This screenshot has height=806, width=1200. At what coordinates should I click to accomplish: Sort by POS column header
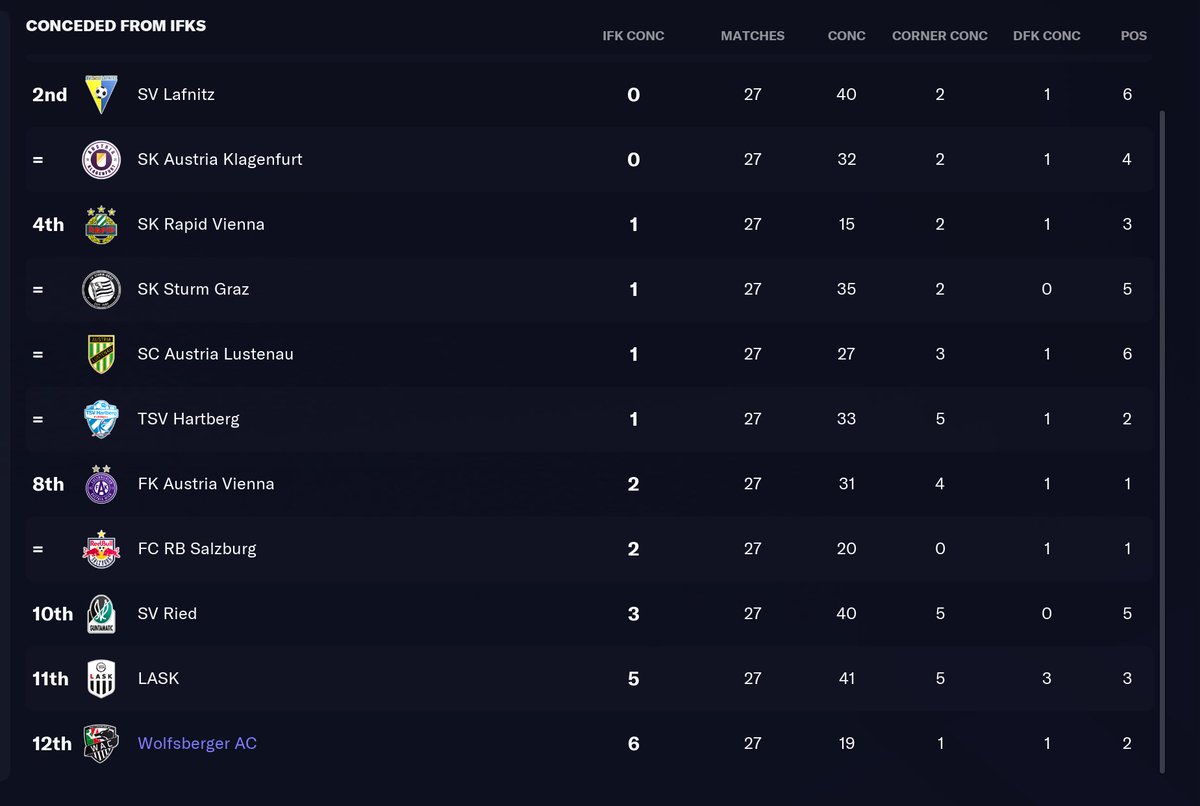[x=1133, y=35]
